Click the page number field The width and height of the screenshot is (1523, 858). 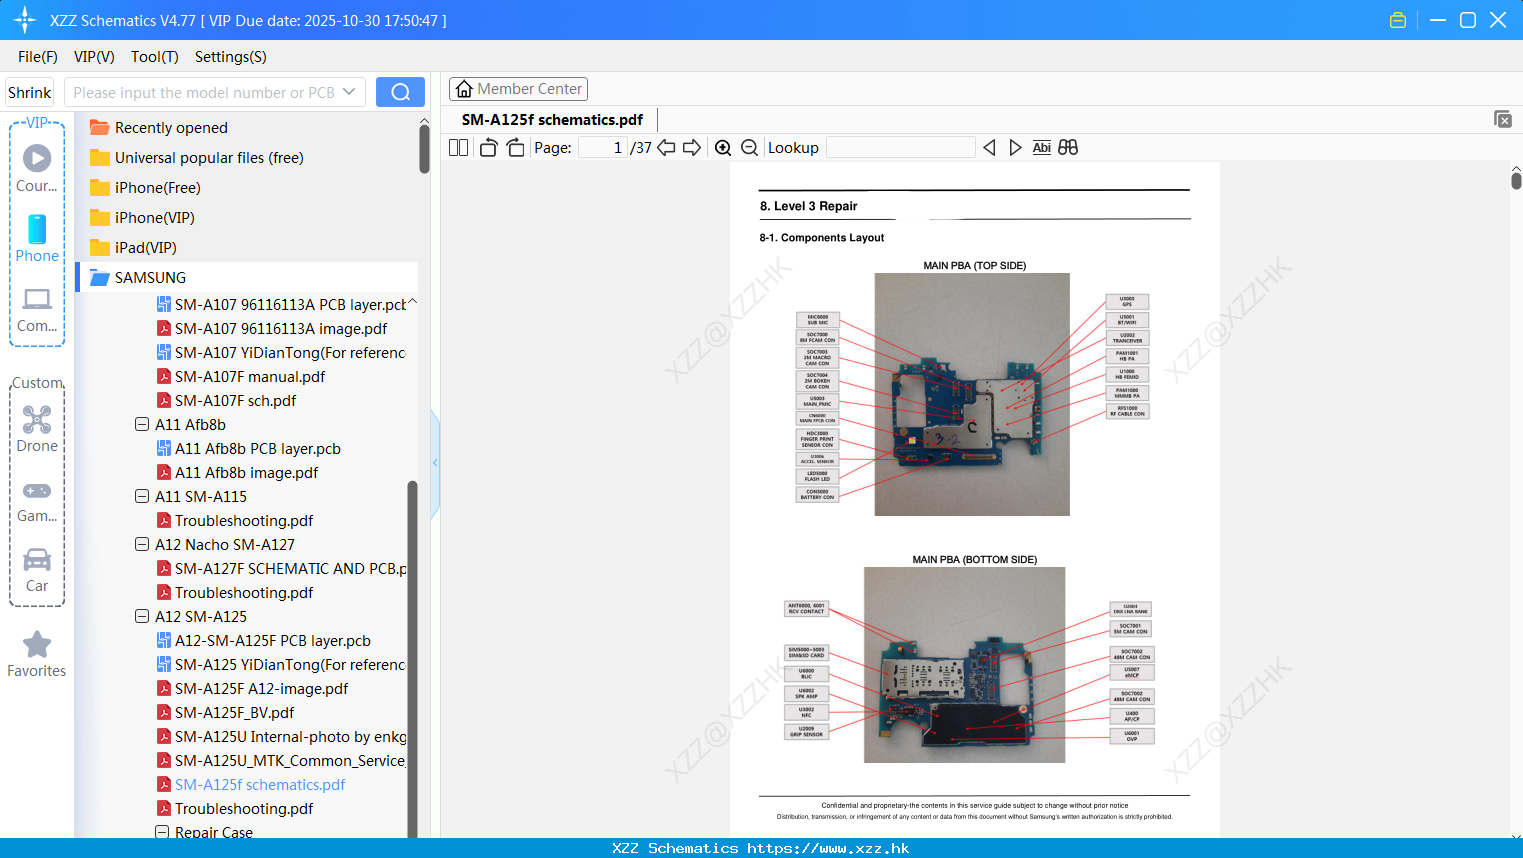pos(603,148)
